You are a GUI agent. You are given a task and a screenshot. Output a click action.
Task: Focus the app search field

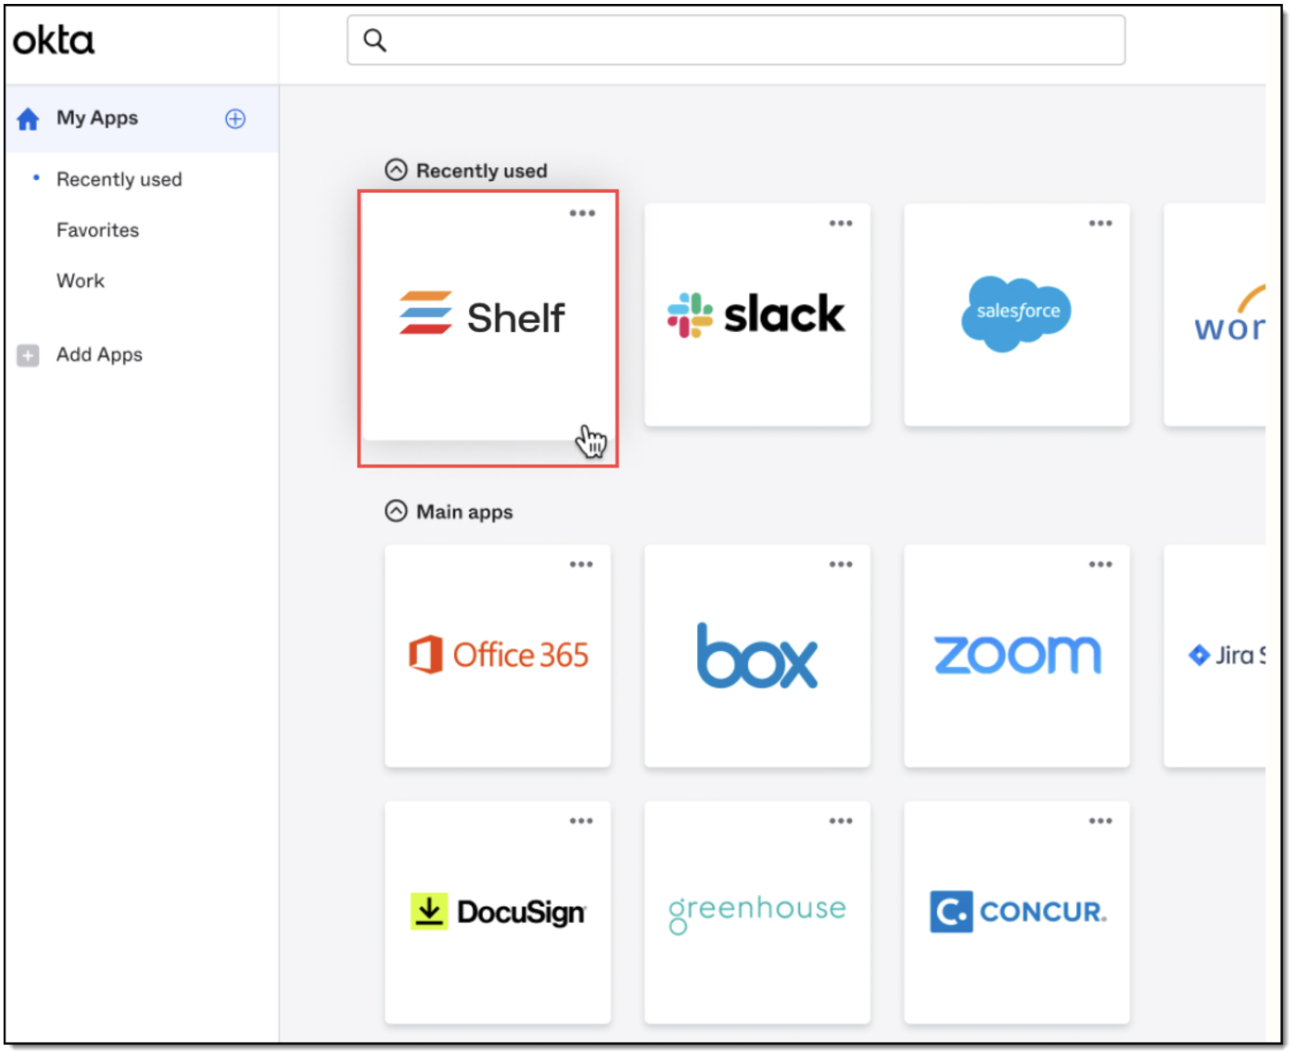click(x=736, y=40)
